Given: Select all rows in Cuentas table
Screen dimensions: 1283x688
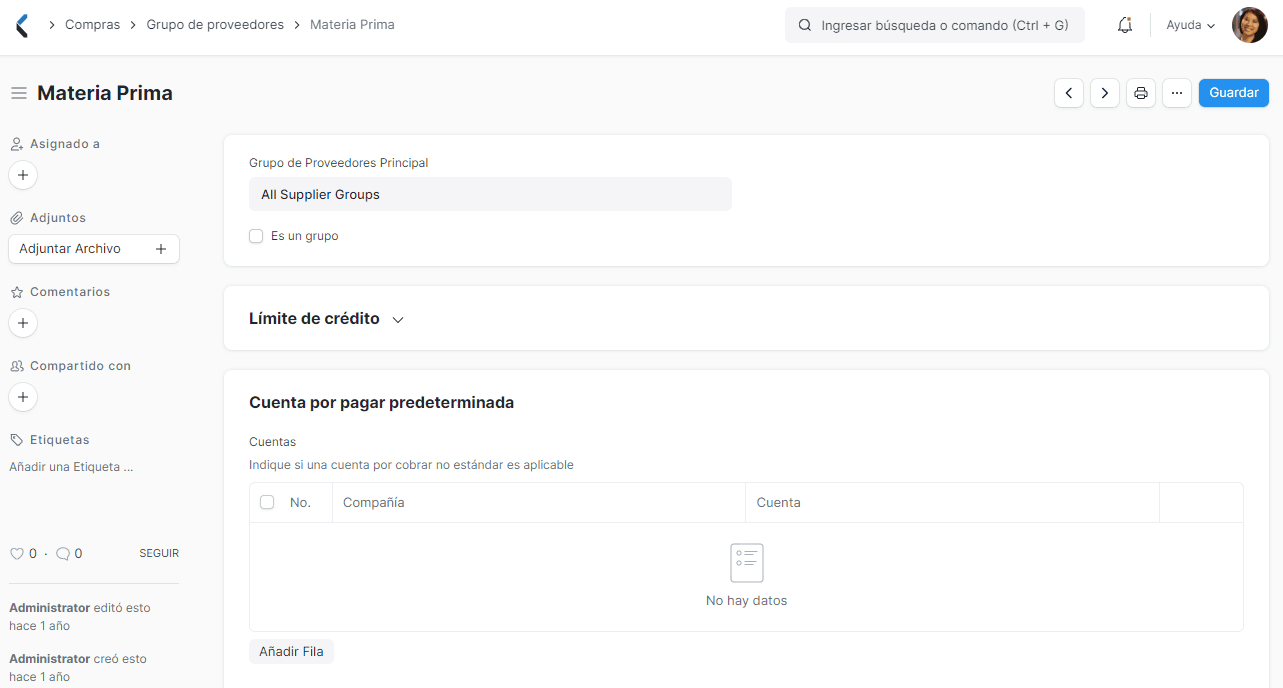Looking at the screenshot, I should (267, 502).
